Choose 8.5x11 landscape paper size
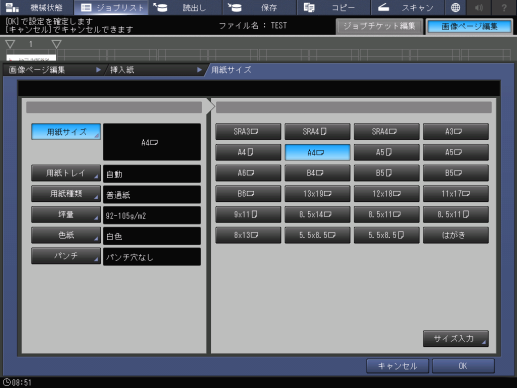The width and height of the screenshot is (517, 388). coord(387,214)
